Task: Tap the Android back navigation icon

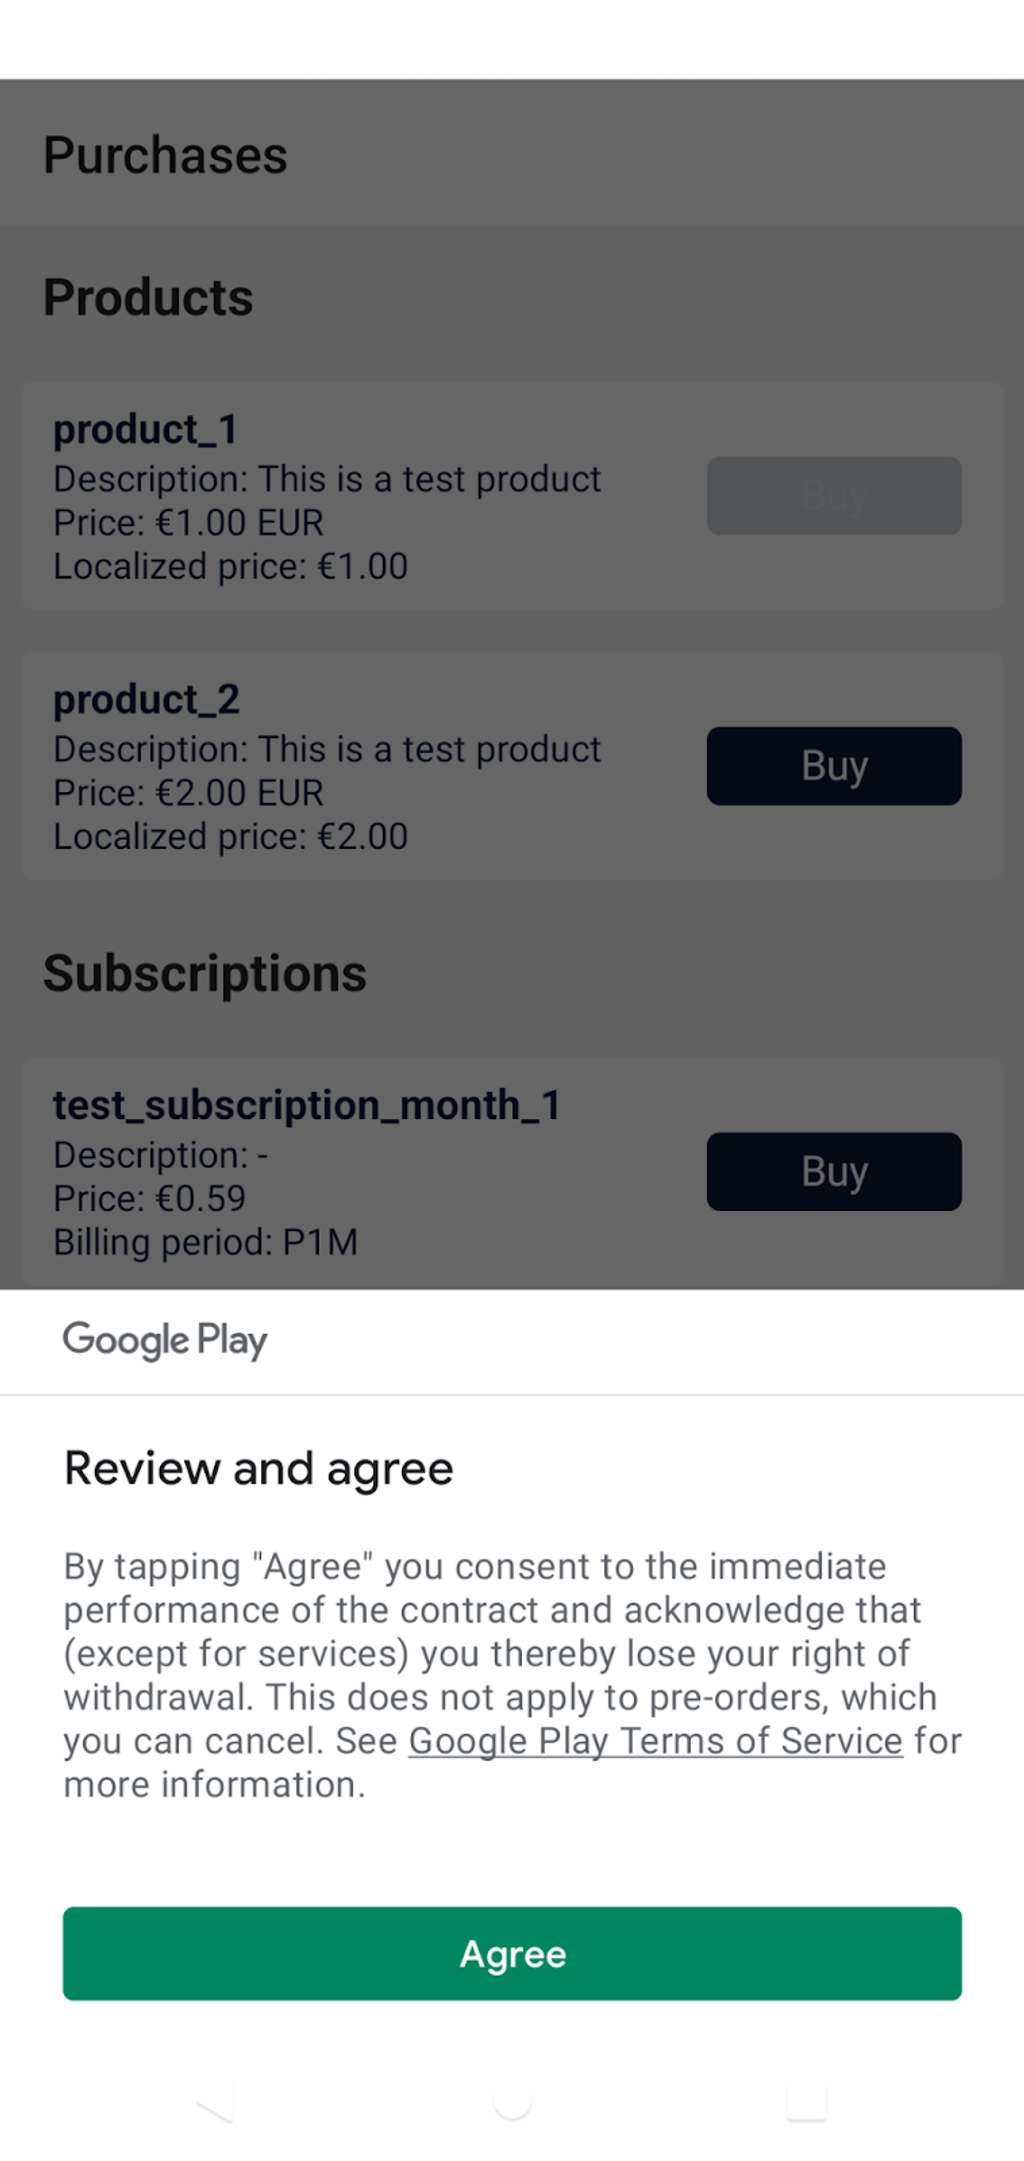Action: [215, 2104]
